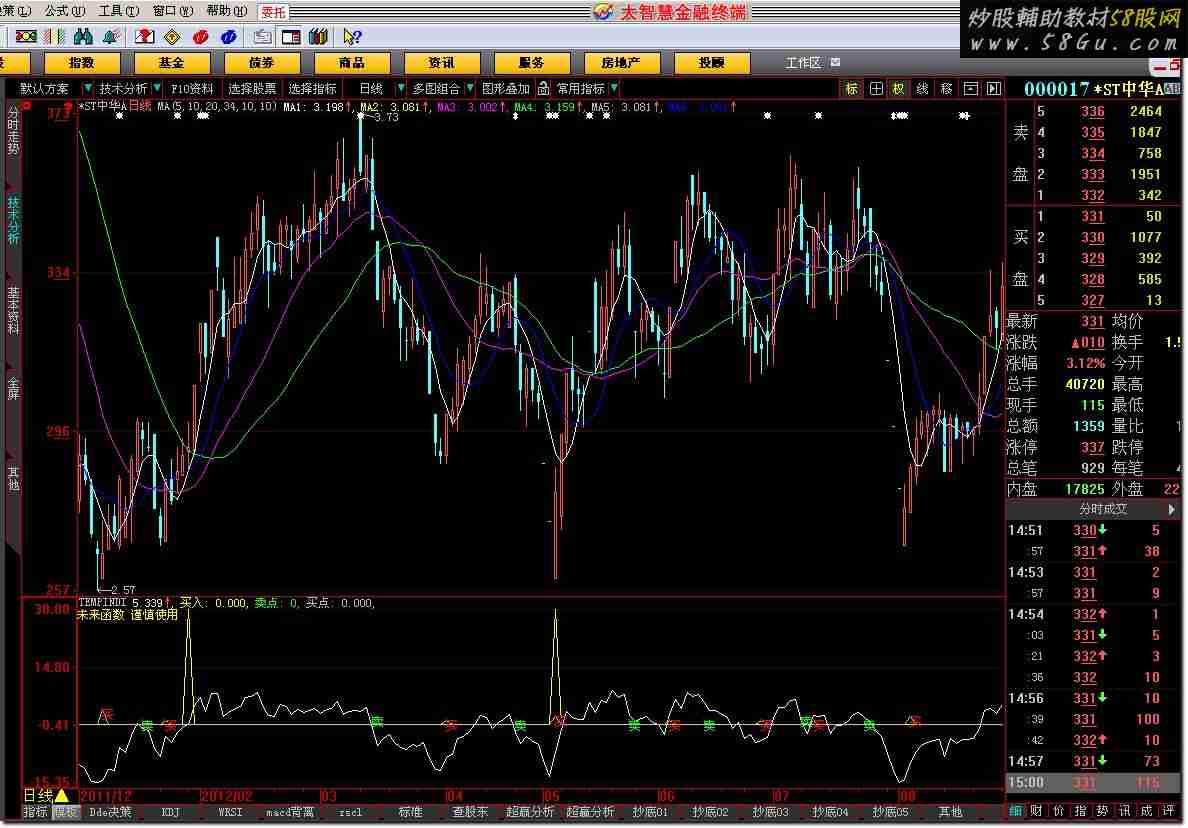This screenshot has height=828, width=1188.
Task: Click the 线 drawing line icon
Action: 923,89
